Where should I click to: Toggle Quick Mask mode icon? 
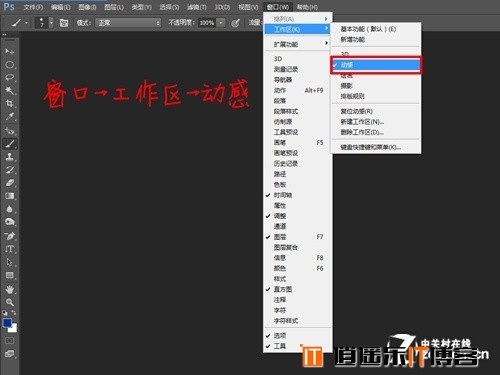point(10,341)
